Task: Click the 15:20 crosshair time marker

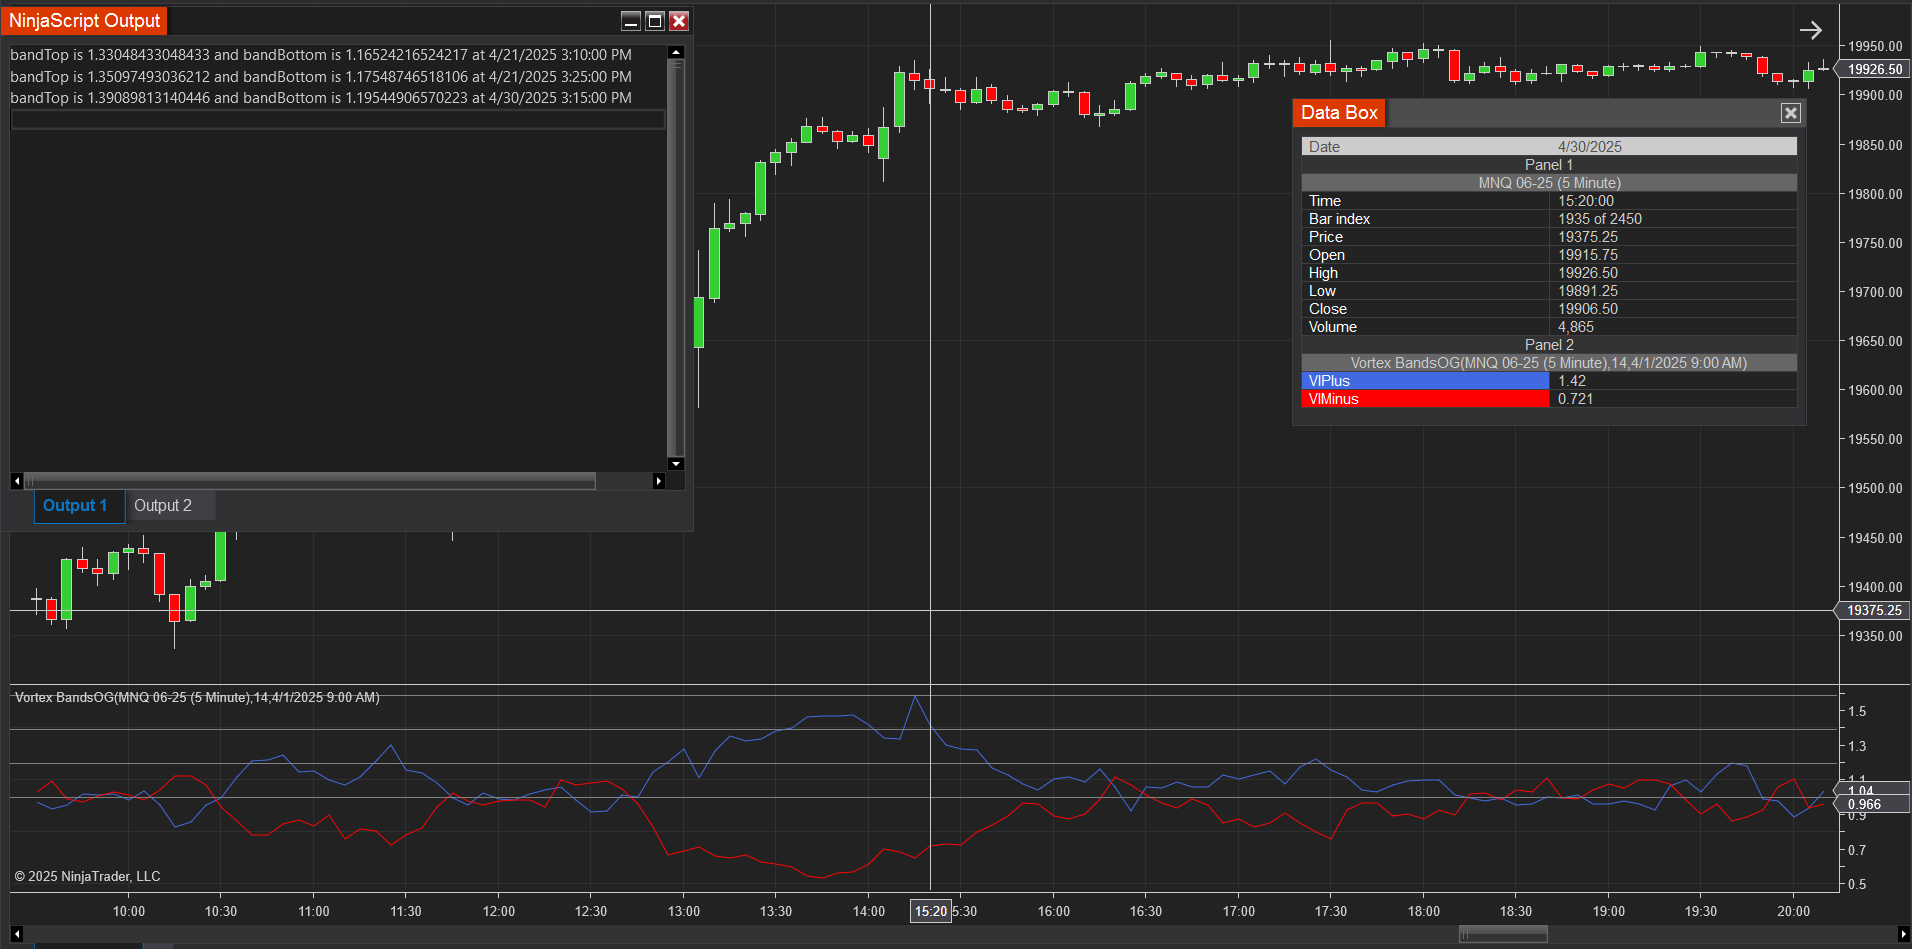Action: 930,911
